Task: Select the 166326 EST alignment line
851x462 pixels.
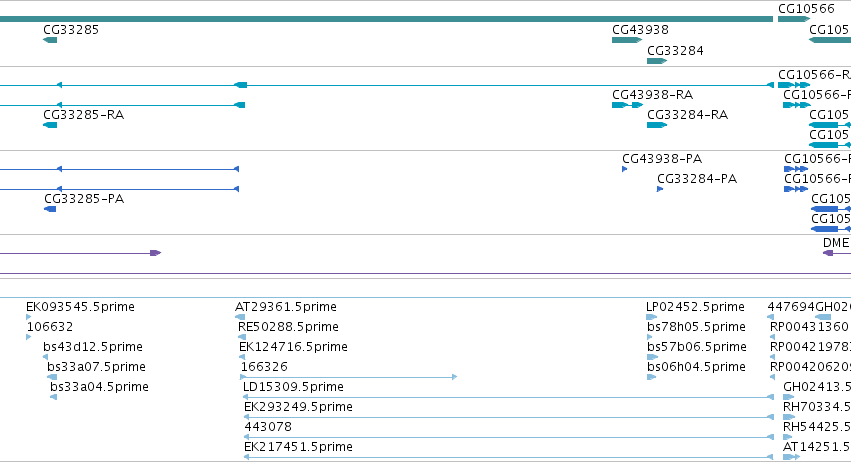Action: click(348, 377)
